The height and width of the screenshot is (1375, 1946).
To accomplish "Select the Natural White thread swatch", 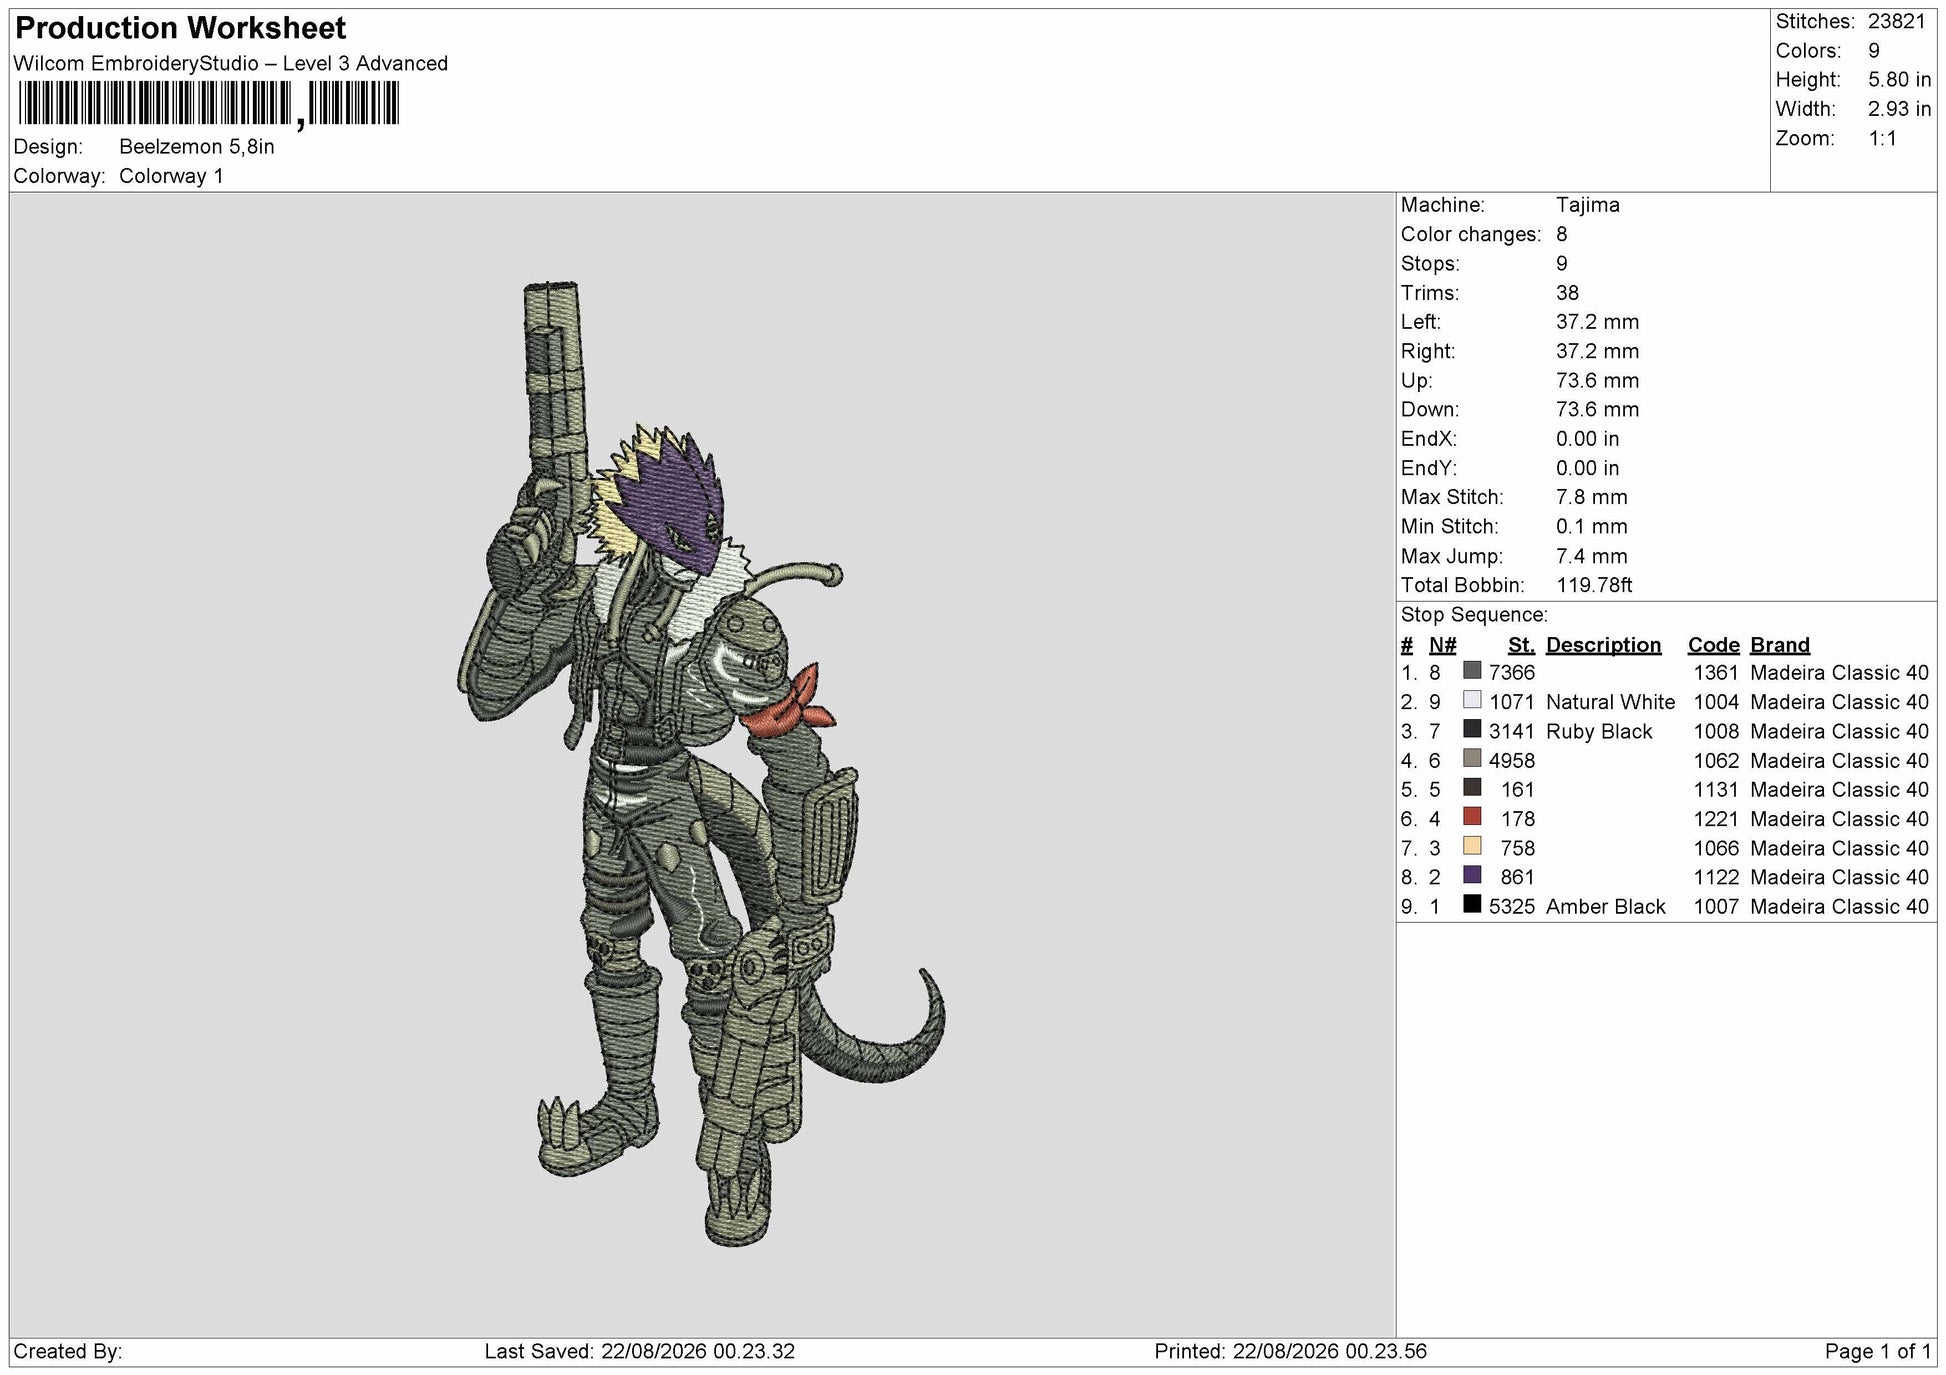I will pos(1472,700).
